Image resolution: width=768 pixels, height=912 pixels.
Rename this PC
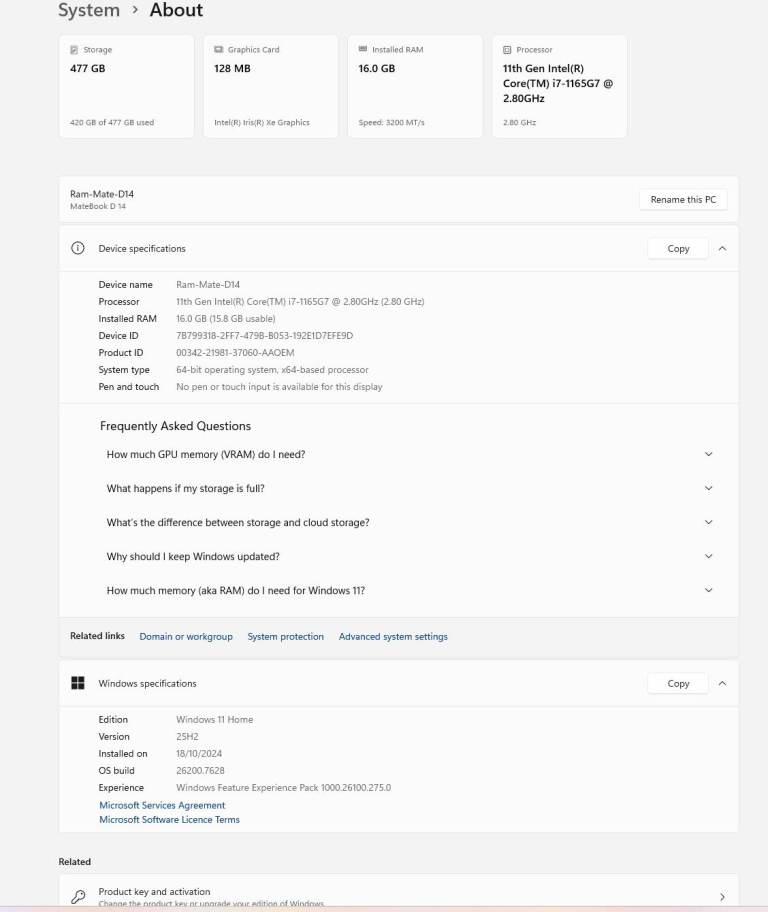click(x=683, y=200)
